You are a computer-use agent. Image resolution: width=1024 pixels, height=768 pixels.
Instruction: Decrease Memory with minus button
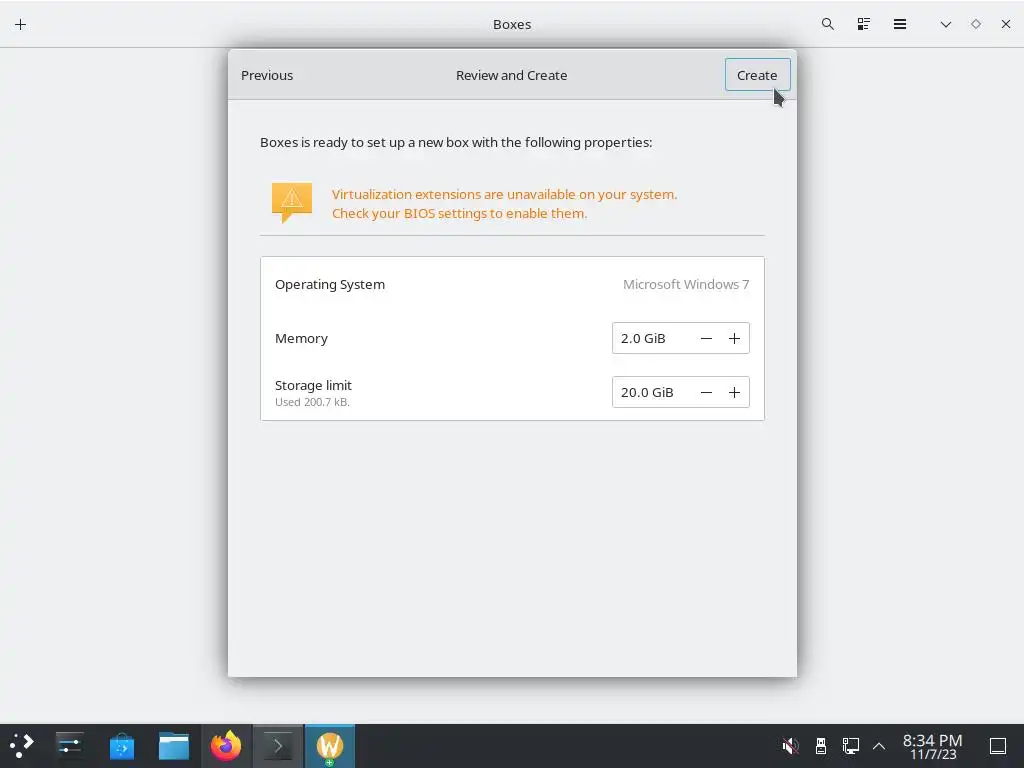click(x=706, y=338)
